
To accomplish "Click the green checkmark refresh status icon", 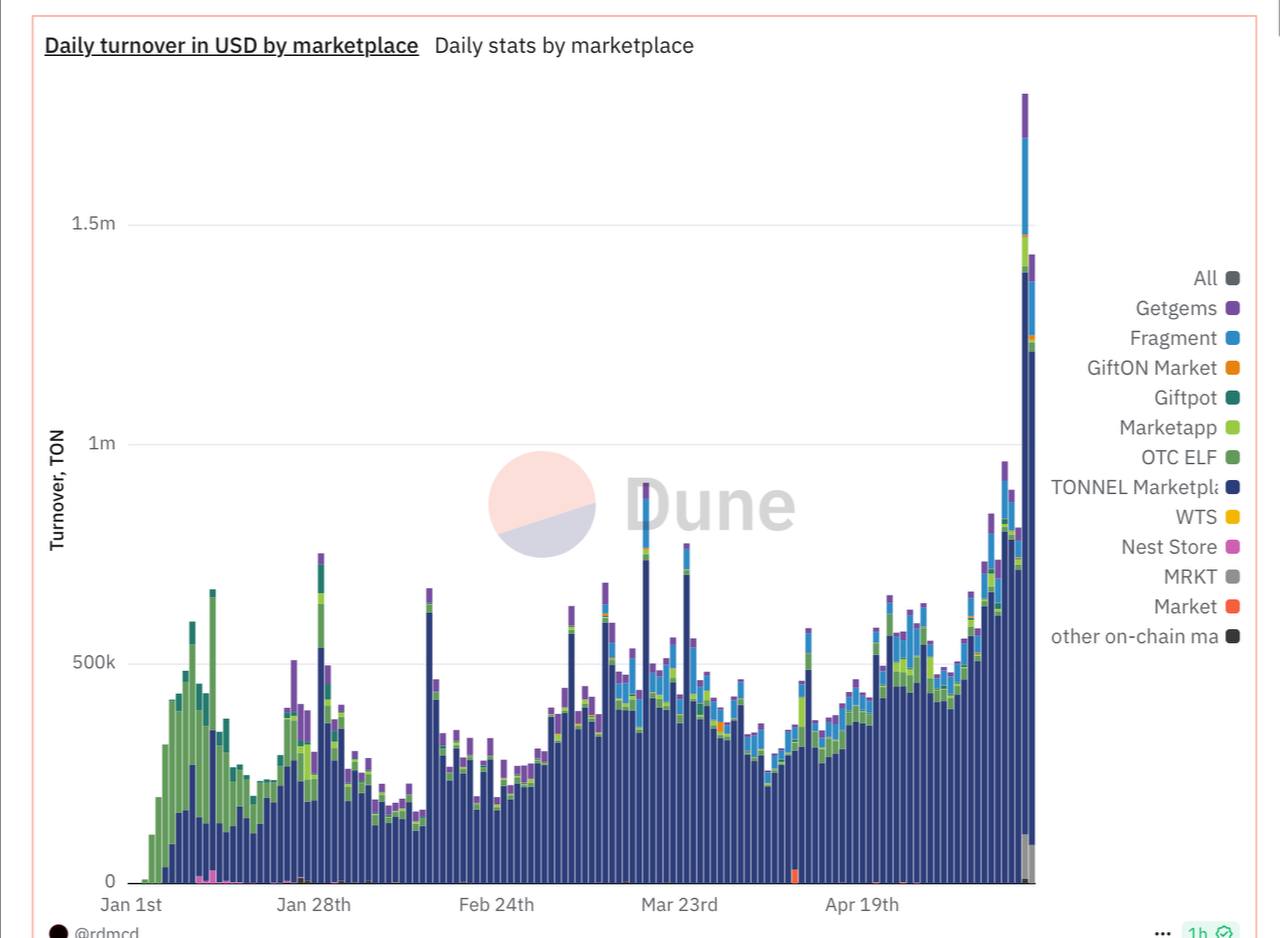I will [x=1224, y=933].
